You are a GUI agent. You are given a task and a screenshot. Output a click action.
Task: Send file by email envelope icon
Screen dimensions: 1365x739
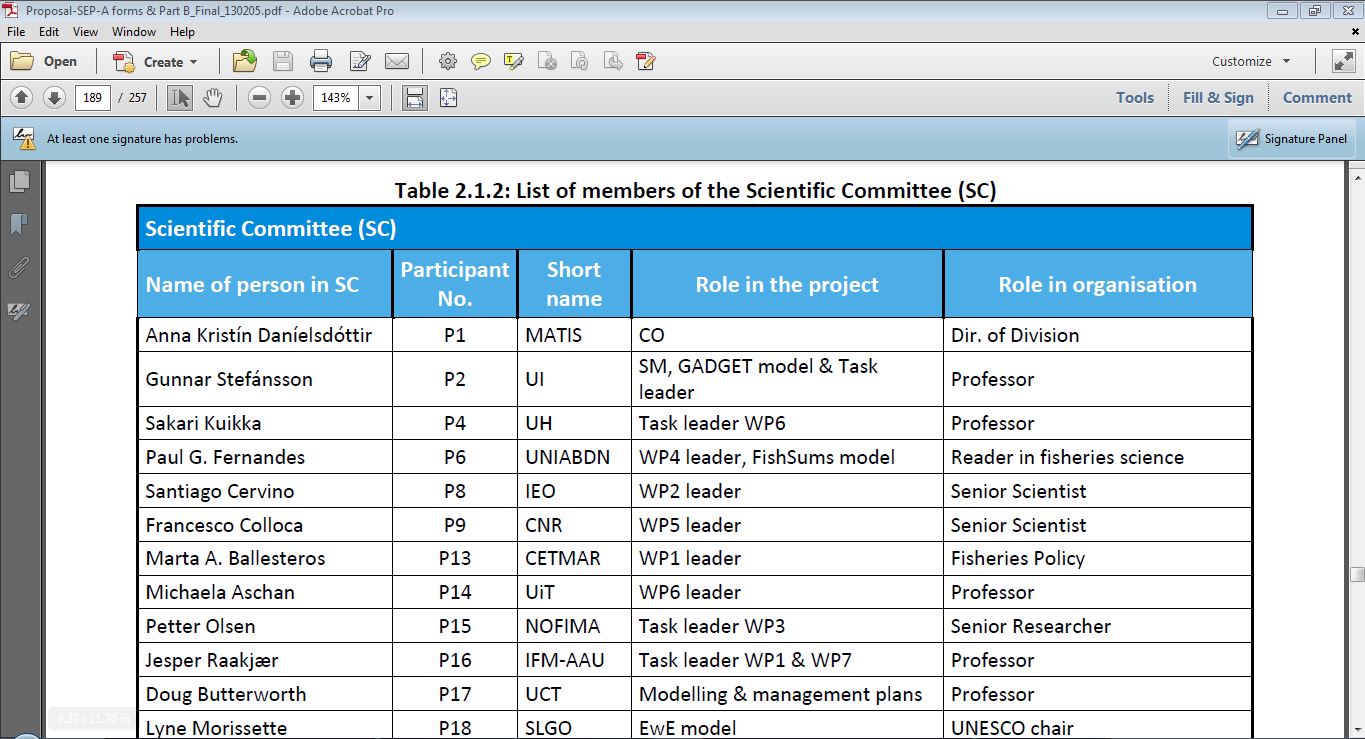(397, 61)
